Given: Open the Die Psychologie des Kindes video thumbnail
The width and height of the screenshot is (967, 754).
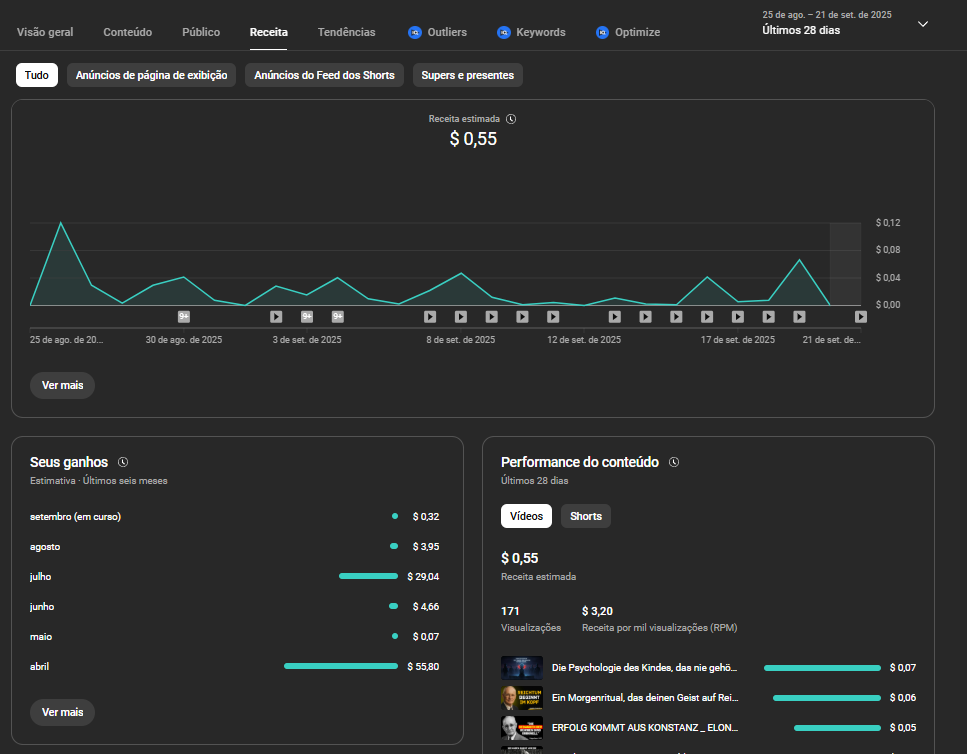Looking at the screenshot, I should (521, 668).
